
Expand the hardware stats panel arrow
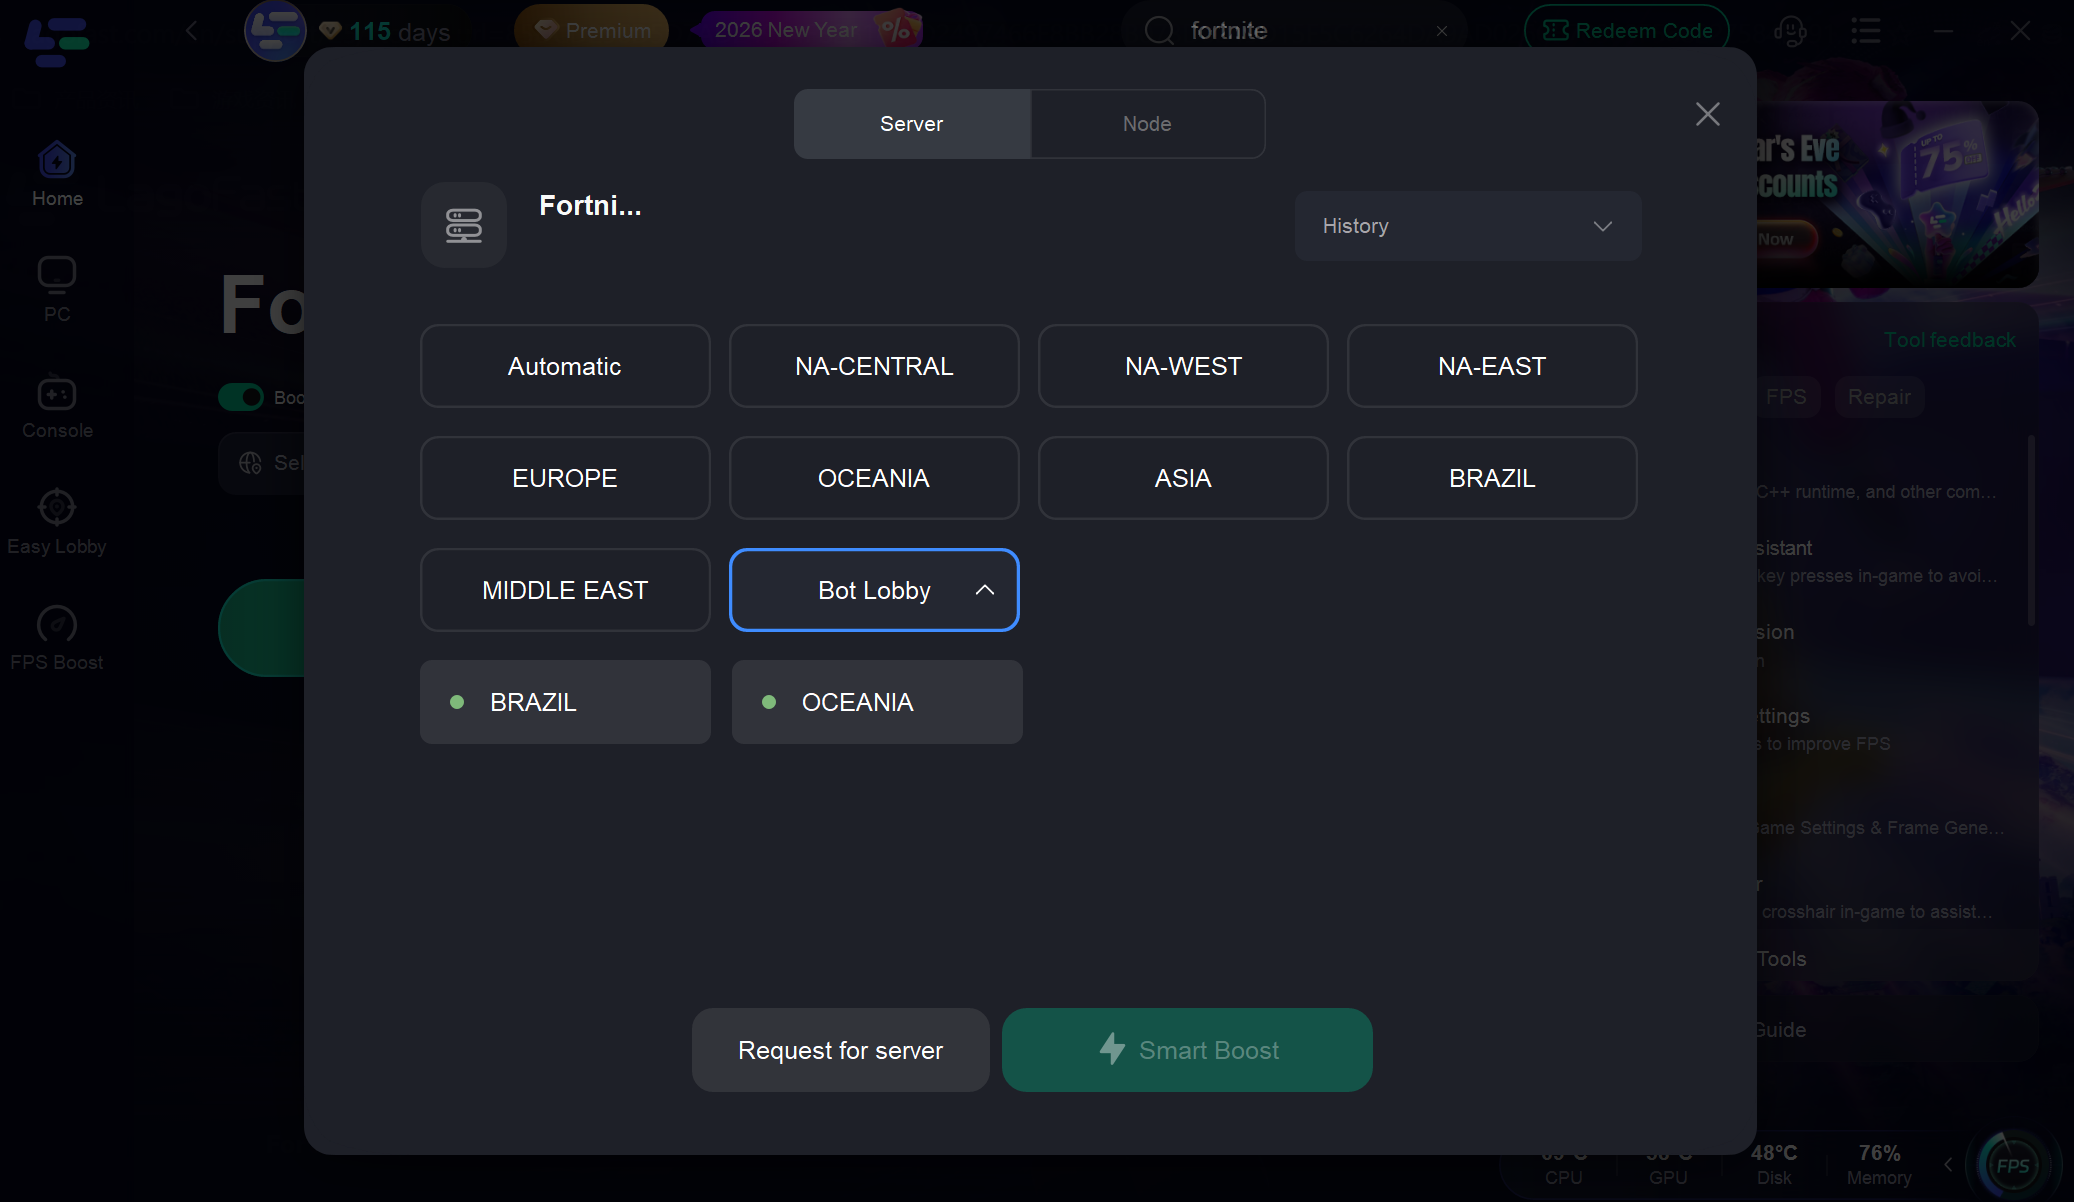pos(1948,1164)
